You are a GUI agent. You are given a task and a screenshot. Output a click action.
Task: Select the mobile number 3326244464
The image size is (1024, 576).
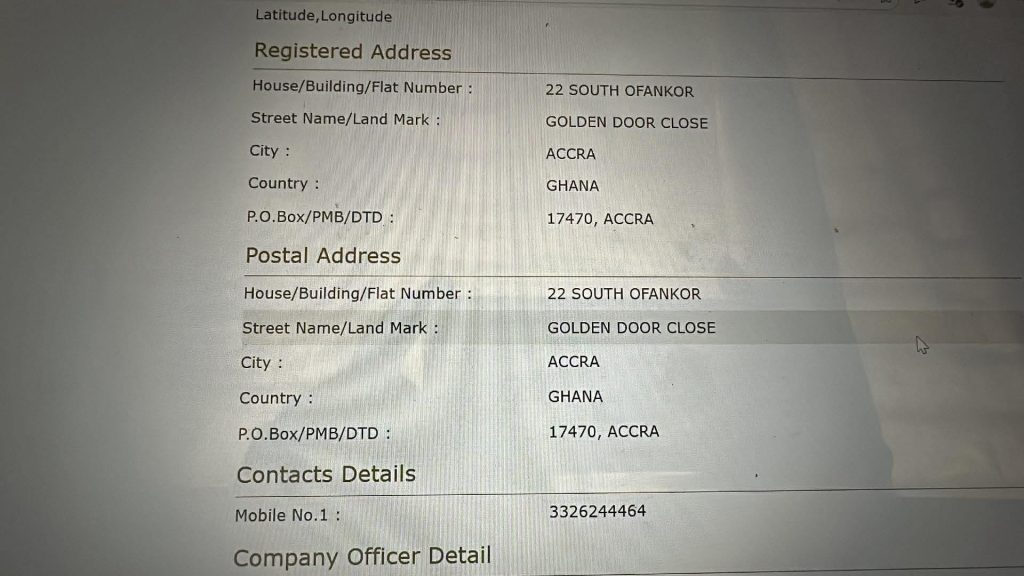(x=597, y=512)
